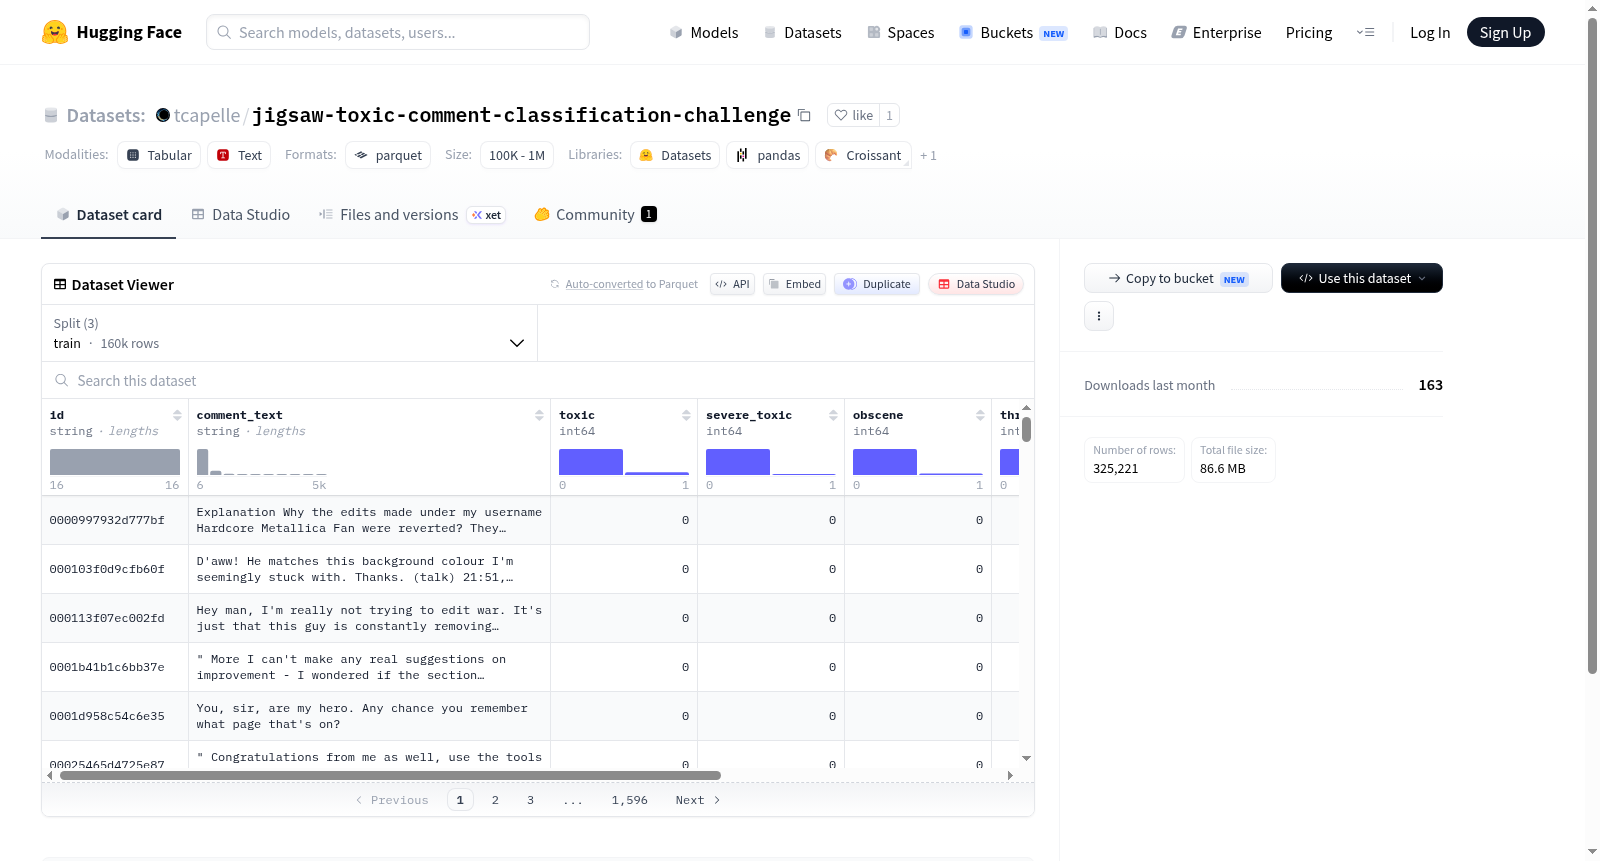
Task: Click the Copy to bucket button
Action: [x=1178, y=278]
